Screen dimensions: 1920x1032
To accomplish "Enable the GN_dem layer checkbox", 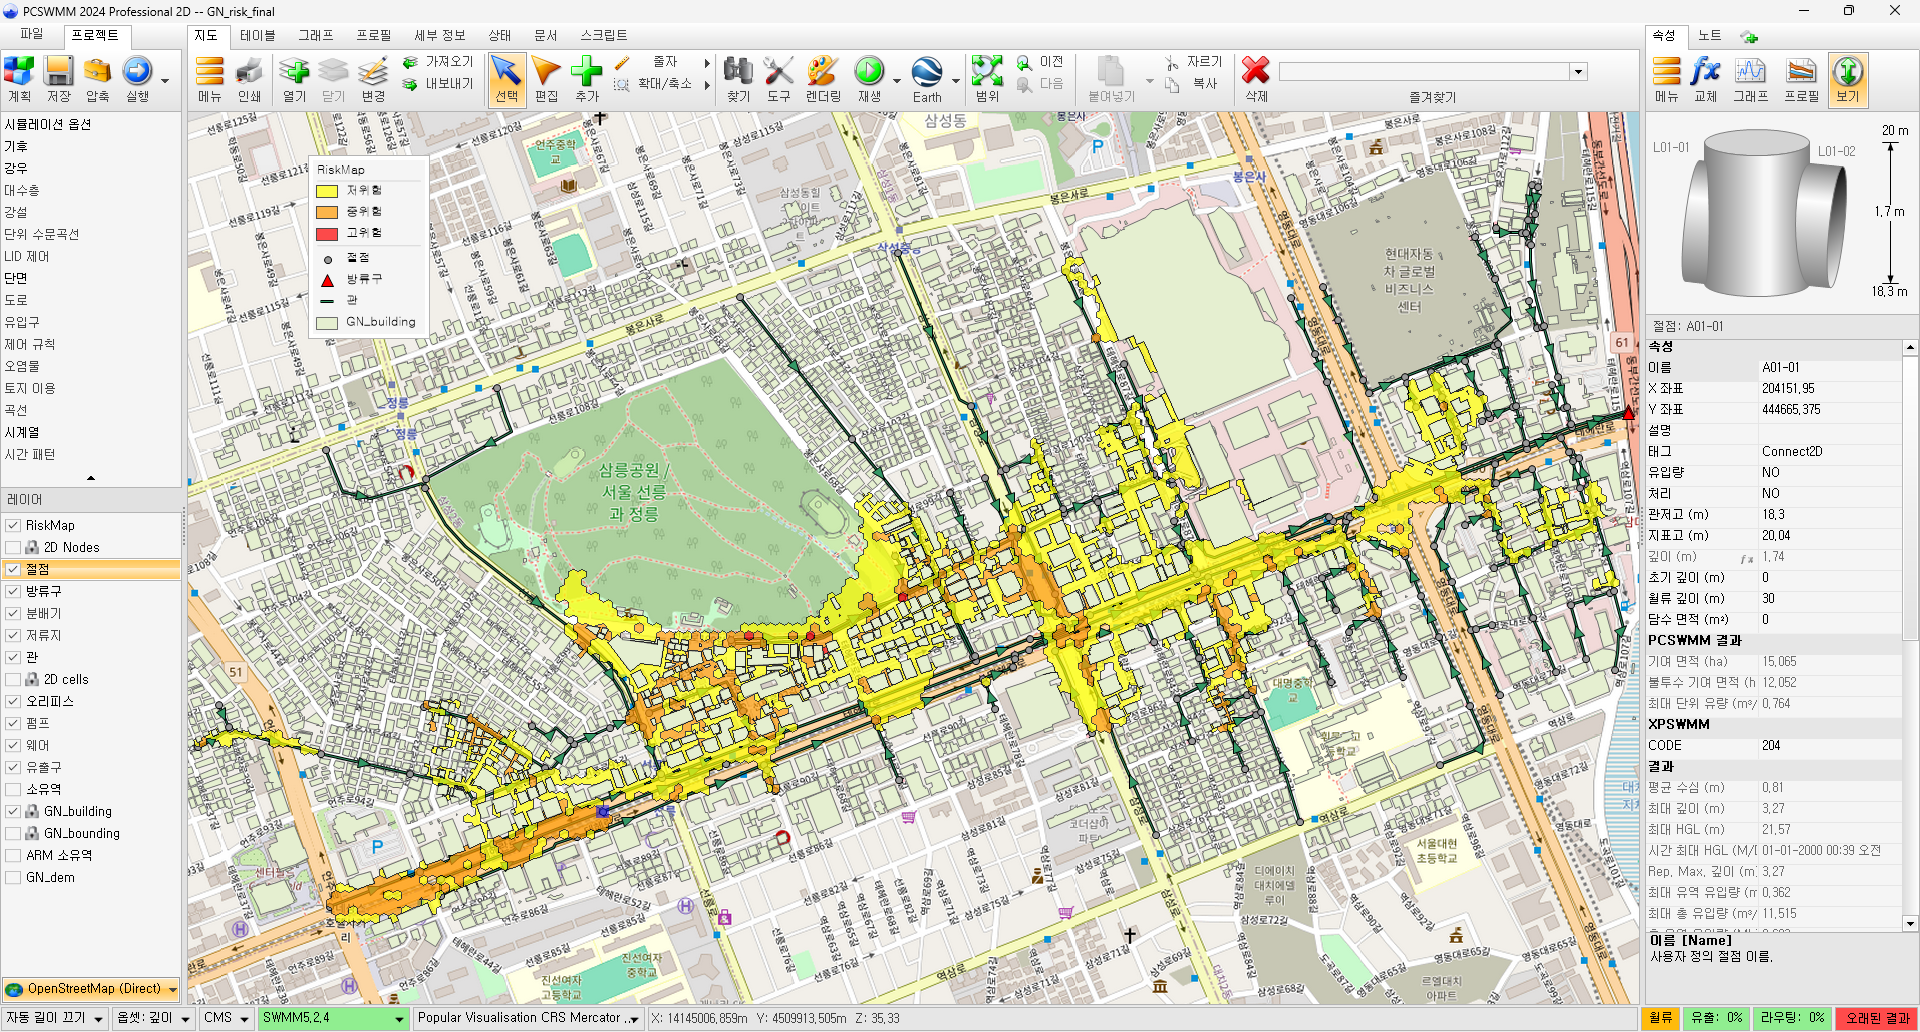I will click(13, 877).
